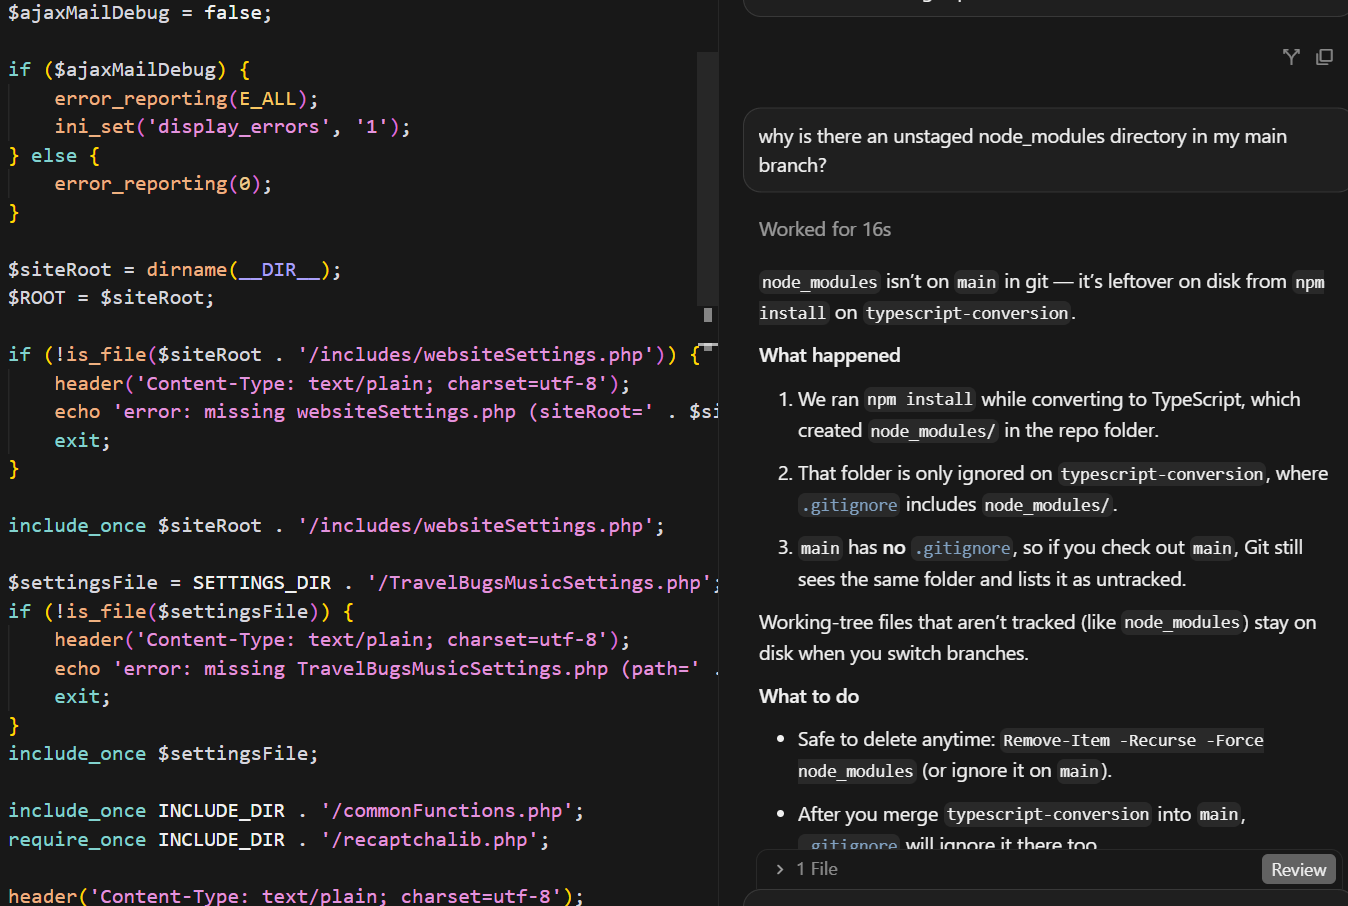Click the require_once recaptchalib.php line
1348x906 pixels.
279,840
